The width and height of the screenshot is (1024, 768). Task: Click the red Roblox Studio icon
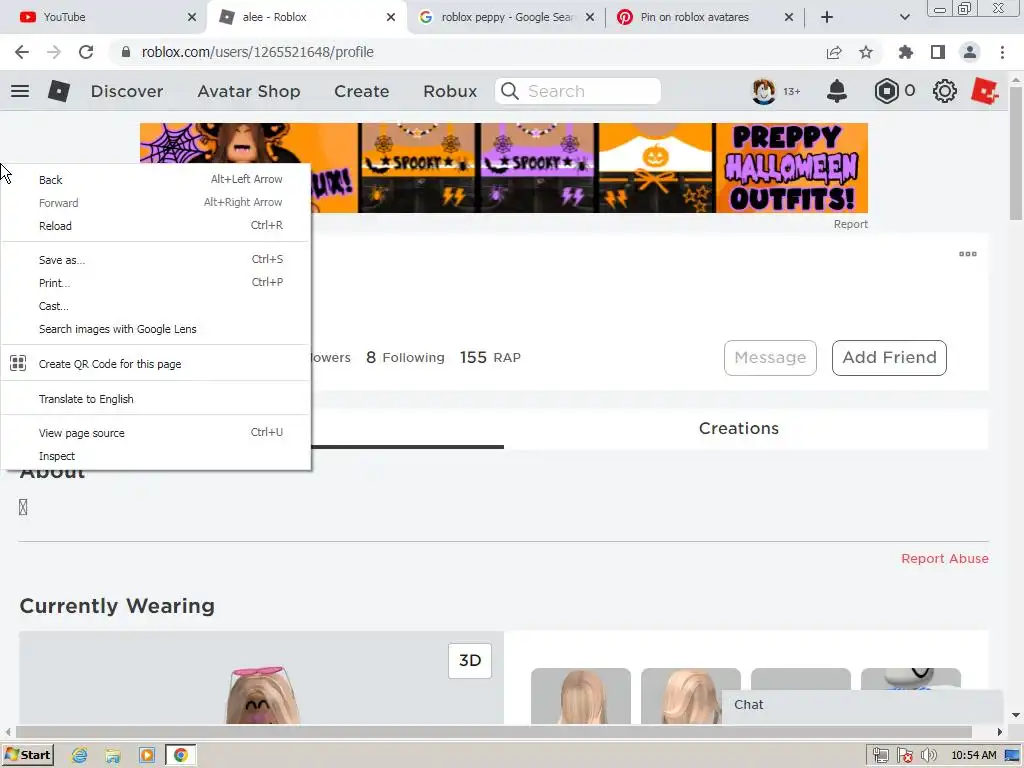coord(984,91)
